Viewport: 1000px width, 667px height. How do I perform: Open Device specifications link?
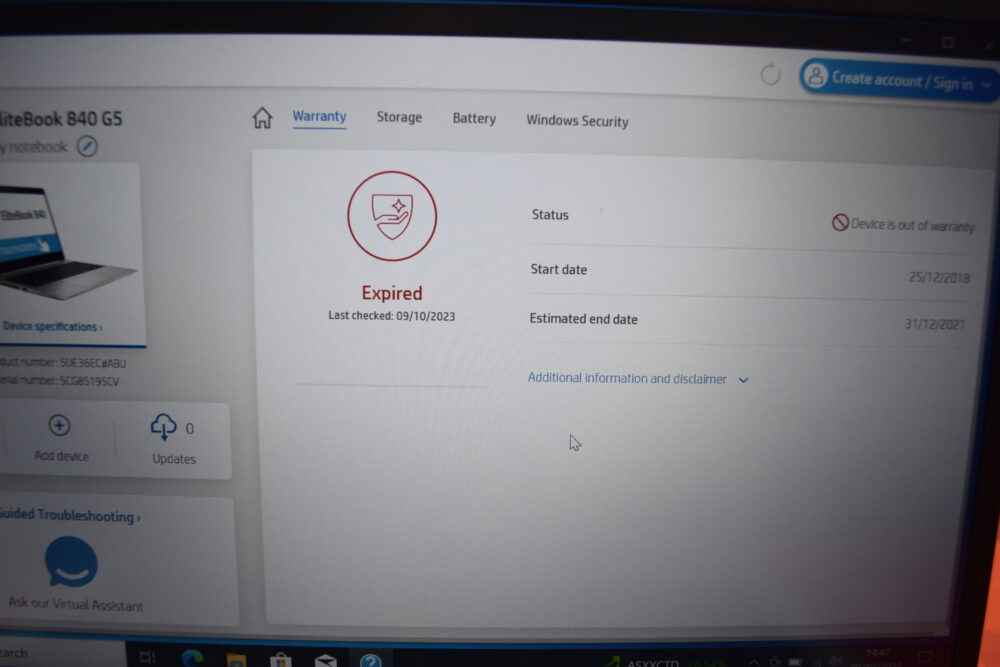[x=52, y=326]
